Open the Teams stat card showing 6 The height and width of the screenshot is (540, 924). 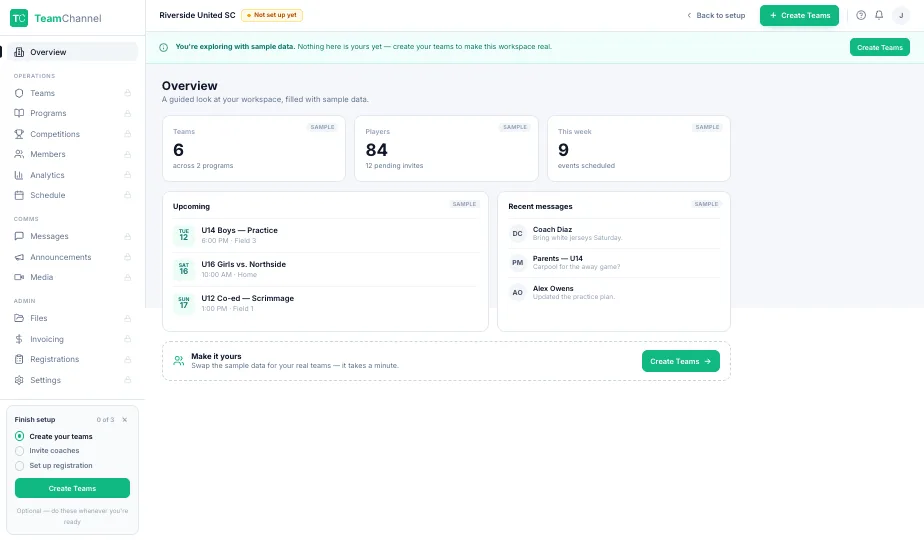(254, 149)
